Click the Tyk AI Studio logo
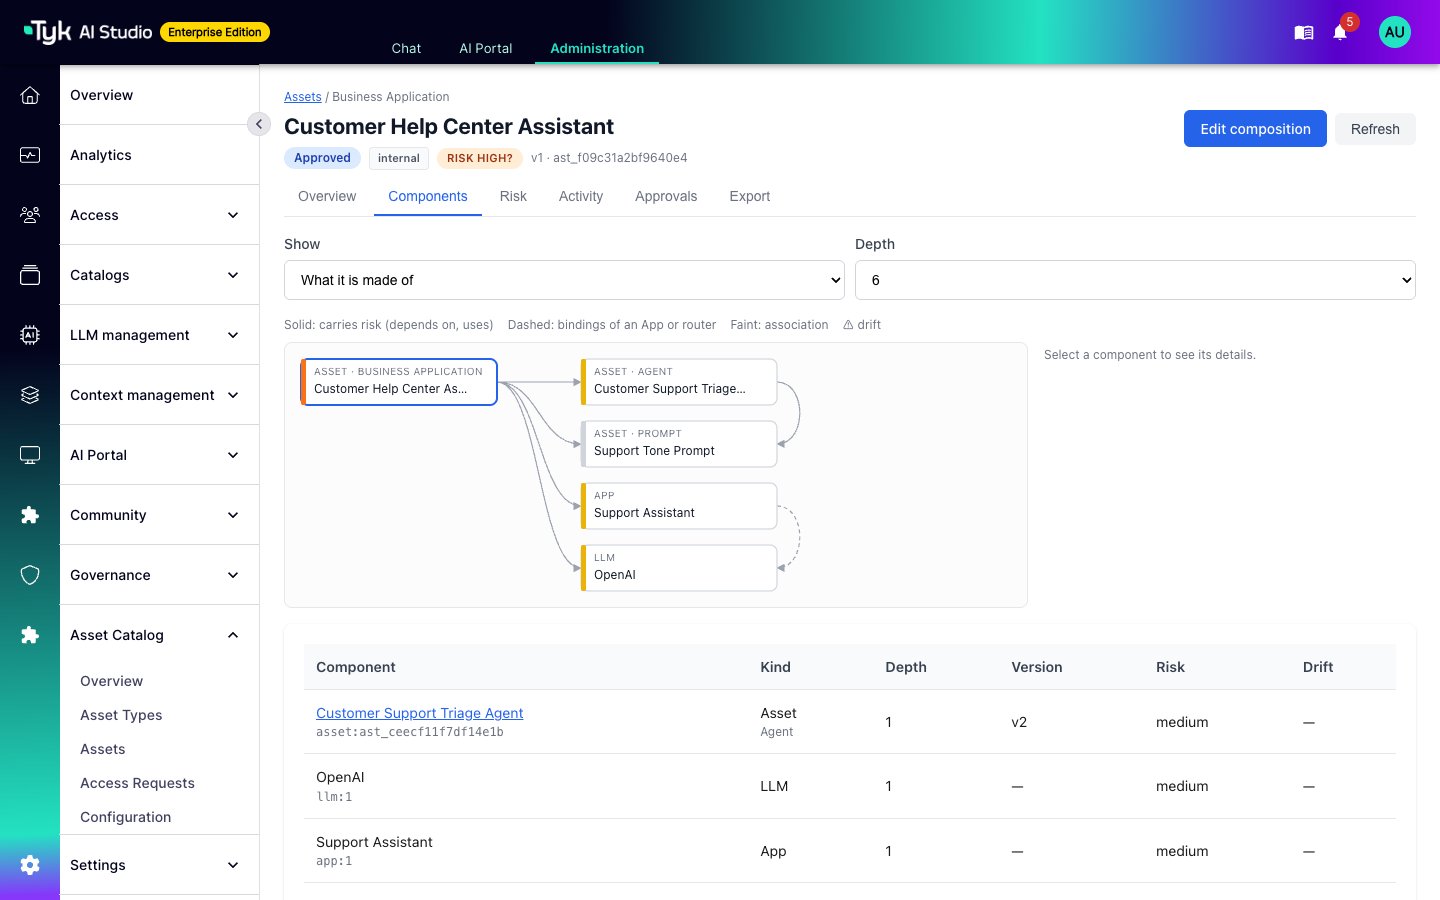1440x900 pixels. pyautogui.click(x=88, y=32)
